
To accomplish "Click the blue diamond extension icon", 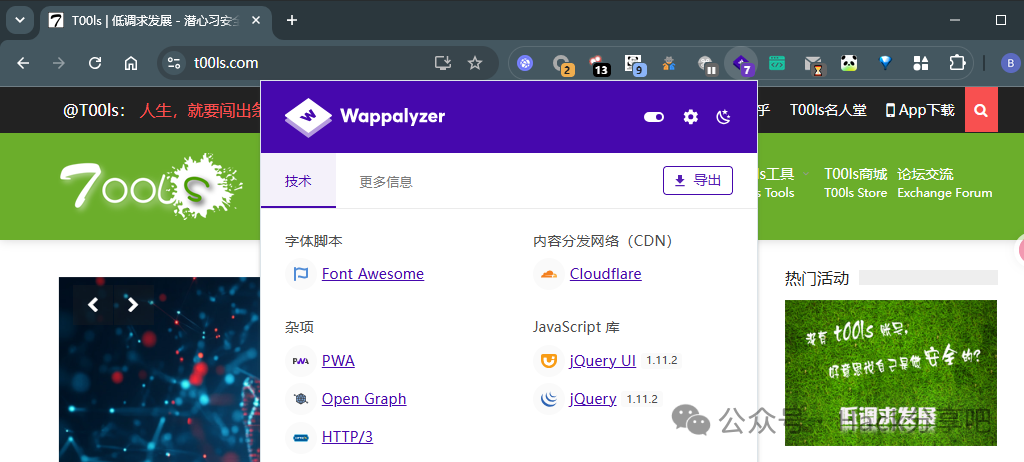I will tap(885, 63).
